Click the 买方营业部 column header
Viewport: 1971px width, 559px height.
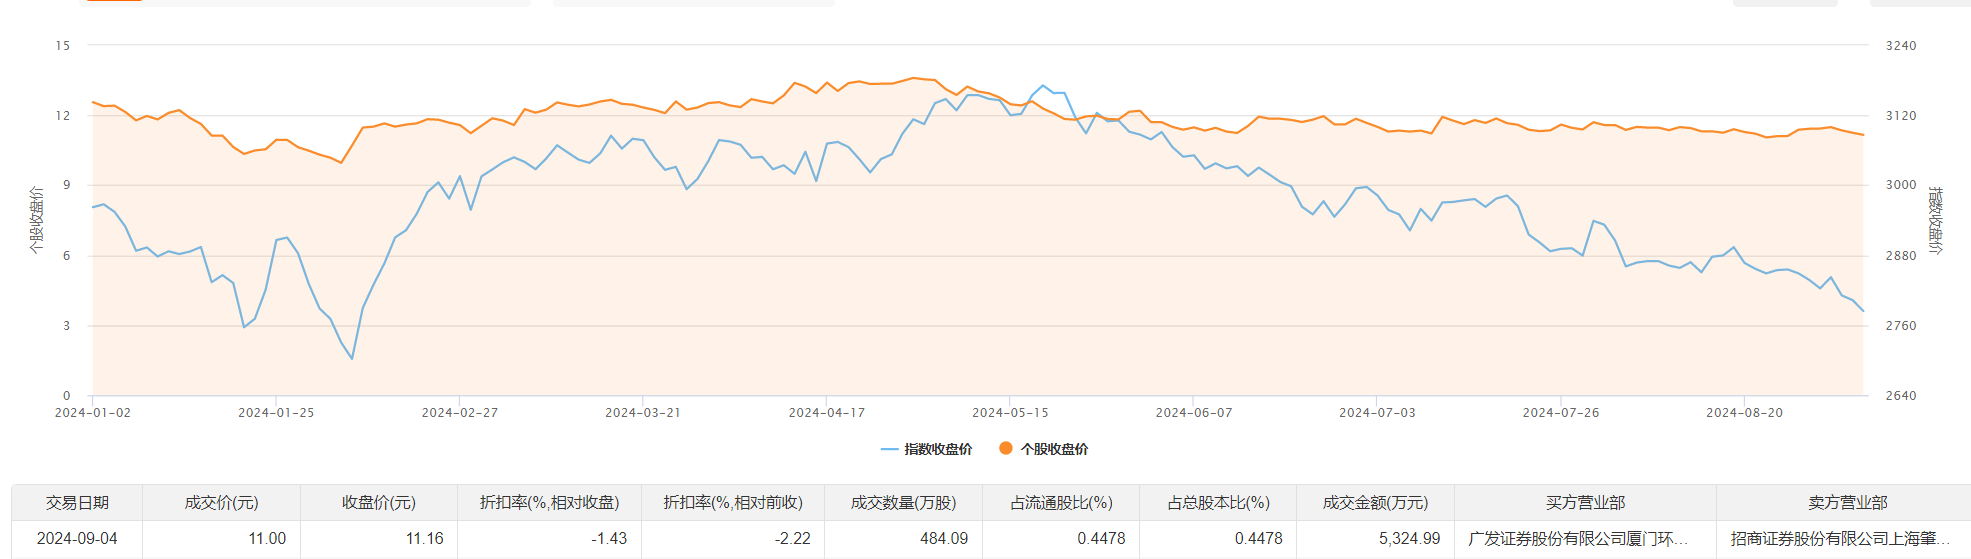[1585, 502]
